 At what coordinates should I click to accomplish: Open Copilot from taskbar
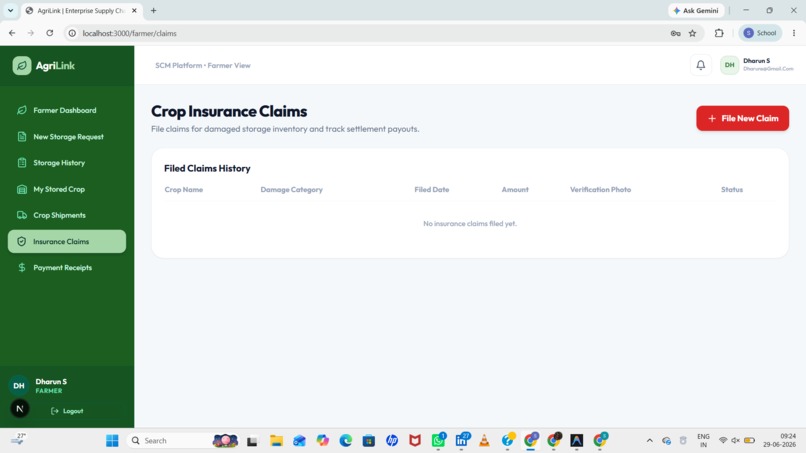pos(323,441)
